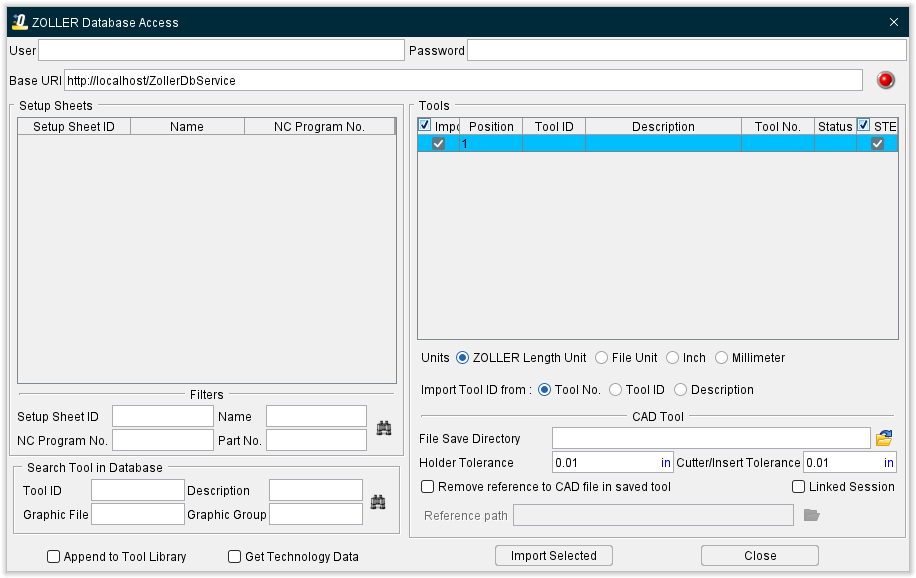The width and height of the screenshot is (916, 578).
Task: Sort tools by Status column header
Action: coord(835,126)
